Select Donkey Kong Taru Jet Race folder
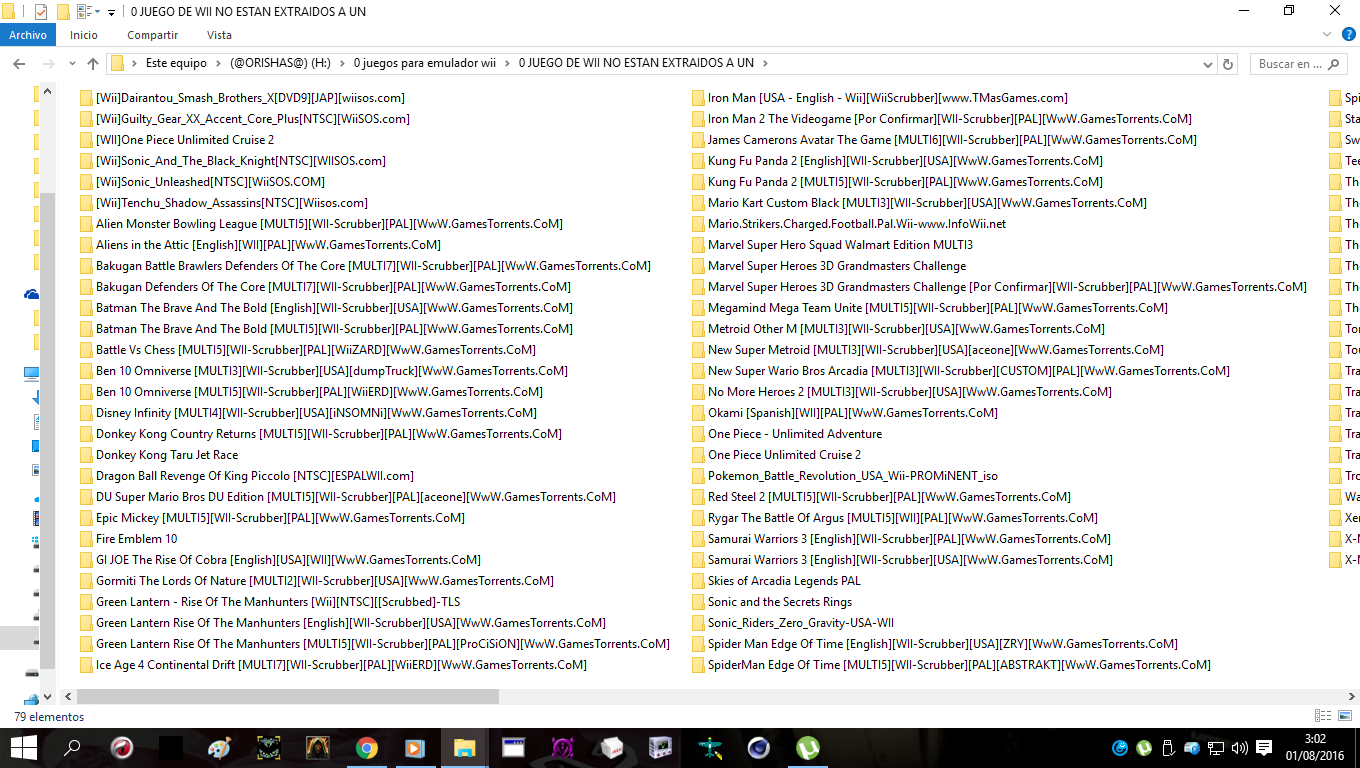 tap(159, 455)
